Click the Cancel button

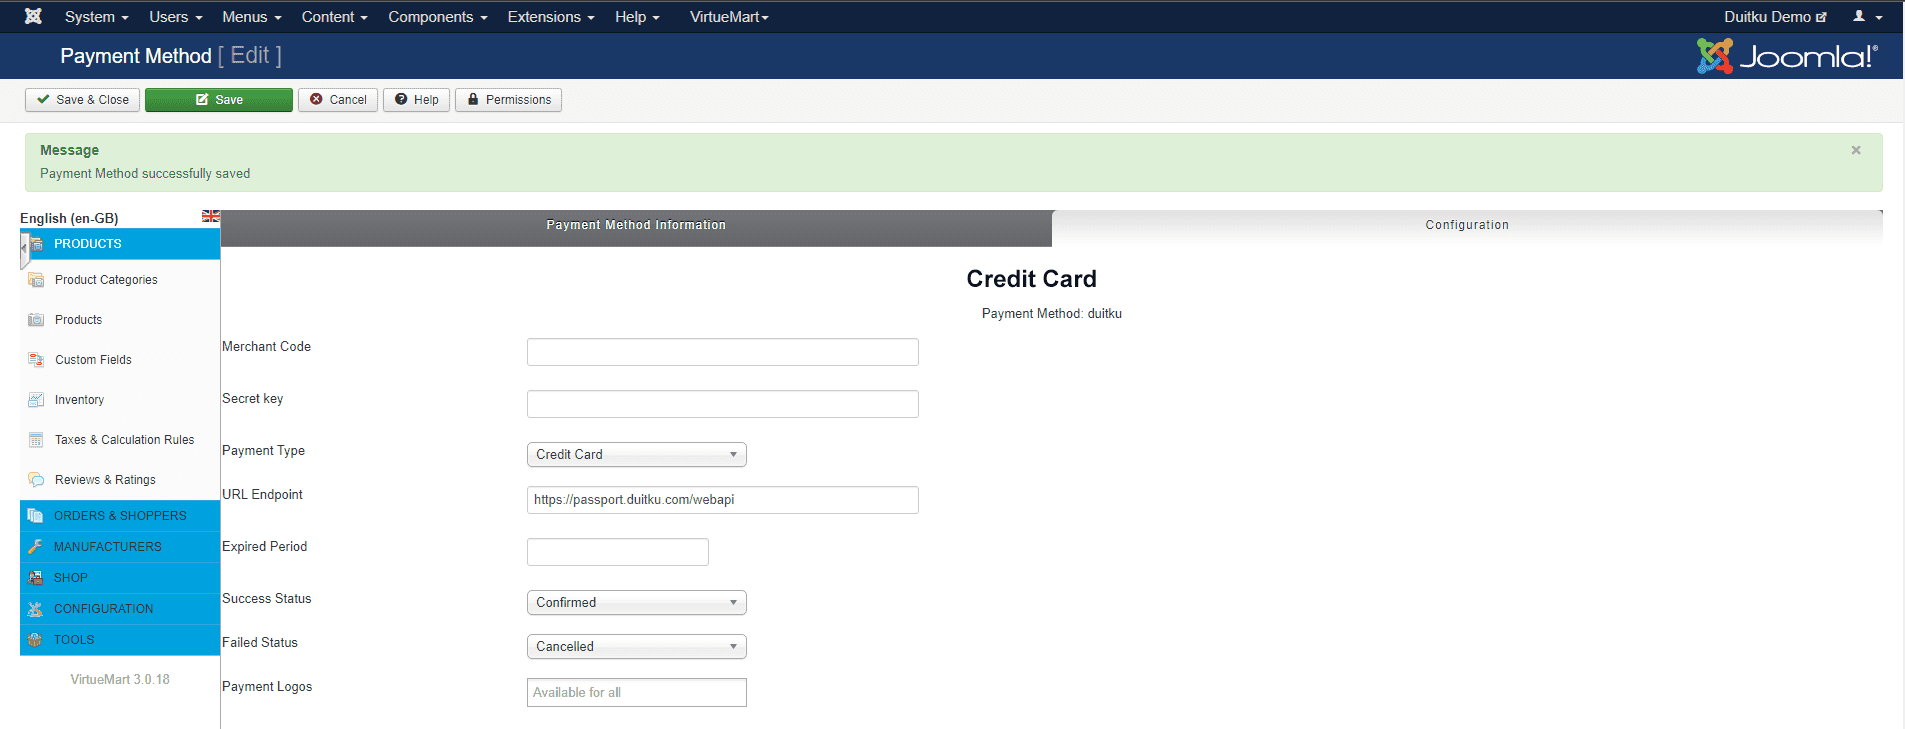(x=338, y=100)
